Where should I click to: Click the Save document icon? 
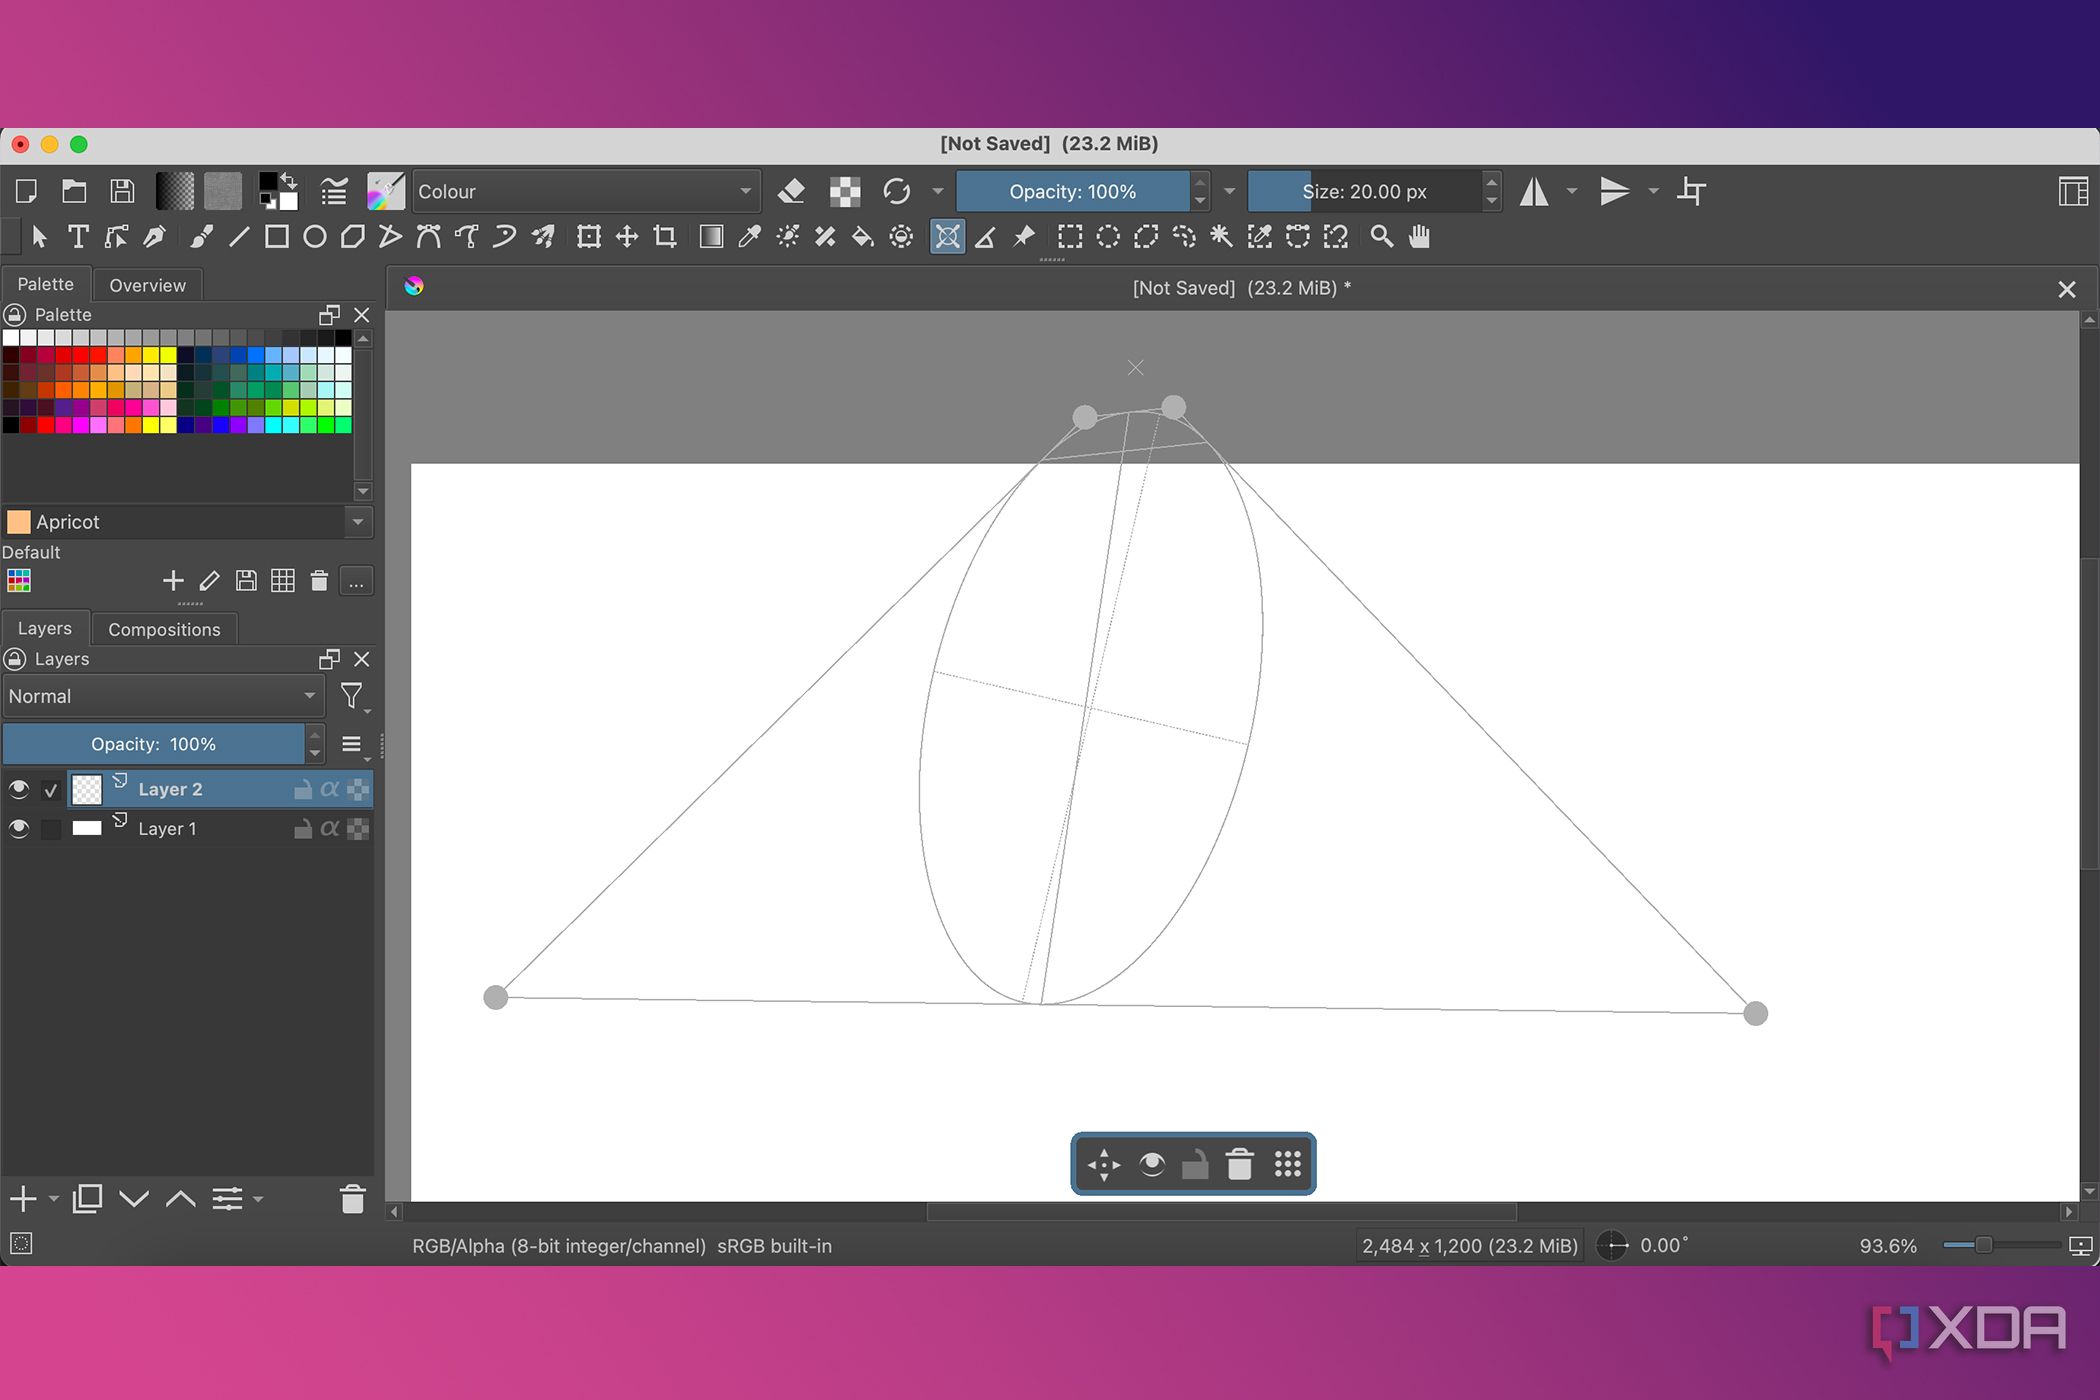pyautogui.click(x=122, y=191)
